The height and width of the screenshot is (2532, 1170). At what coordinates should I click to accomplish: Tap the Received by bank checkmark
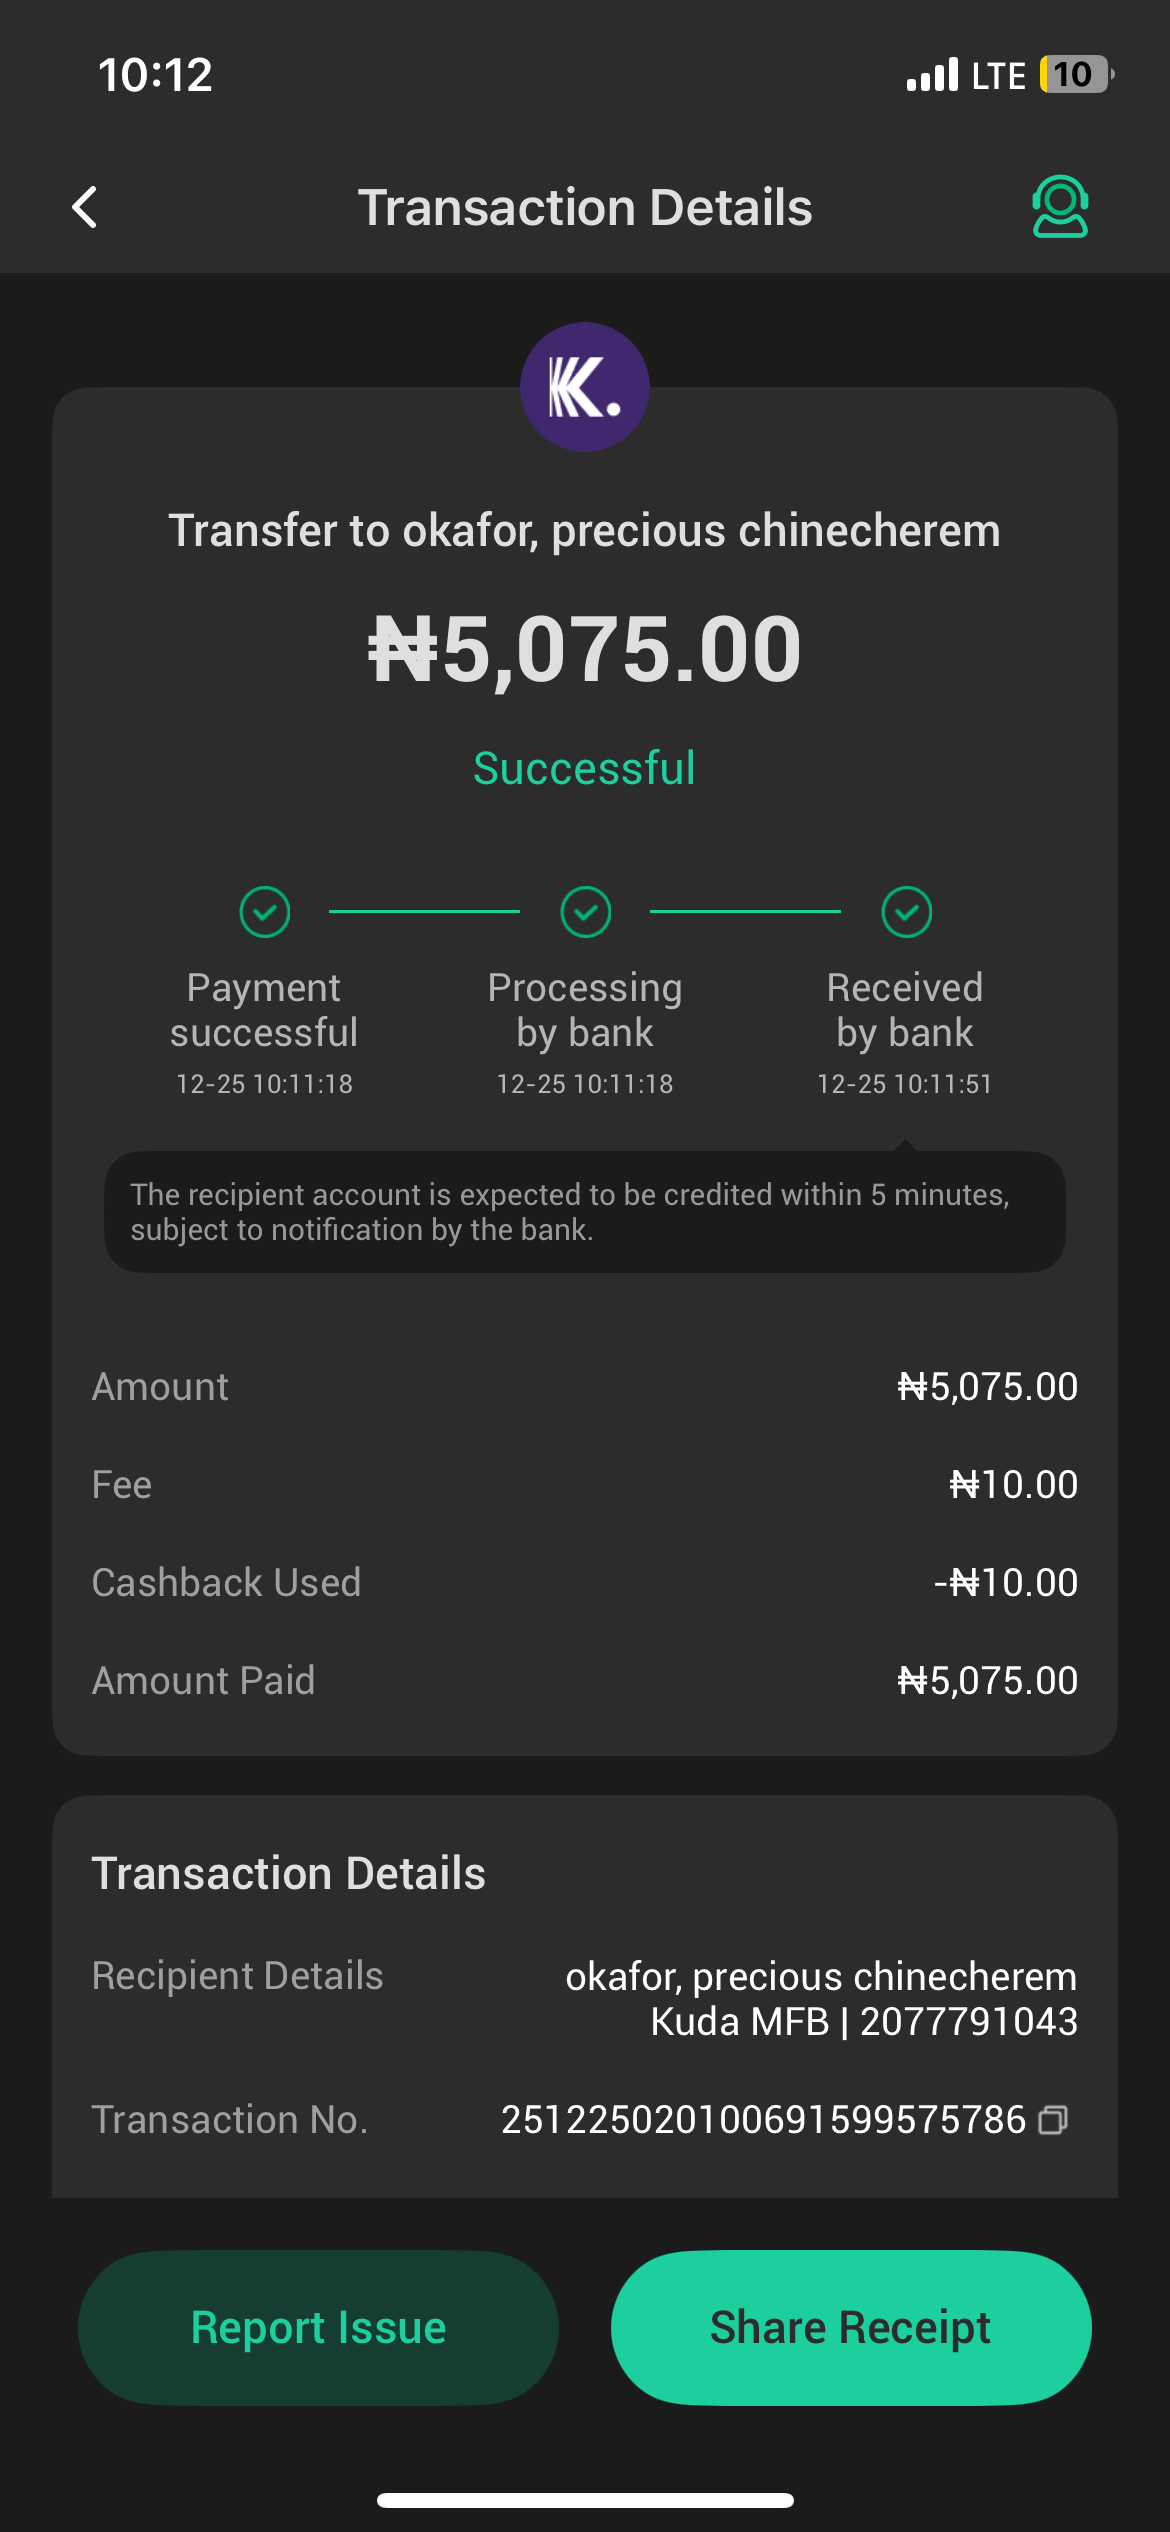906,912
